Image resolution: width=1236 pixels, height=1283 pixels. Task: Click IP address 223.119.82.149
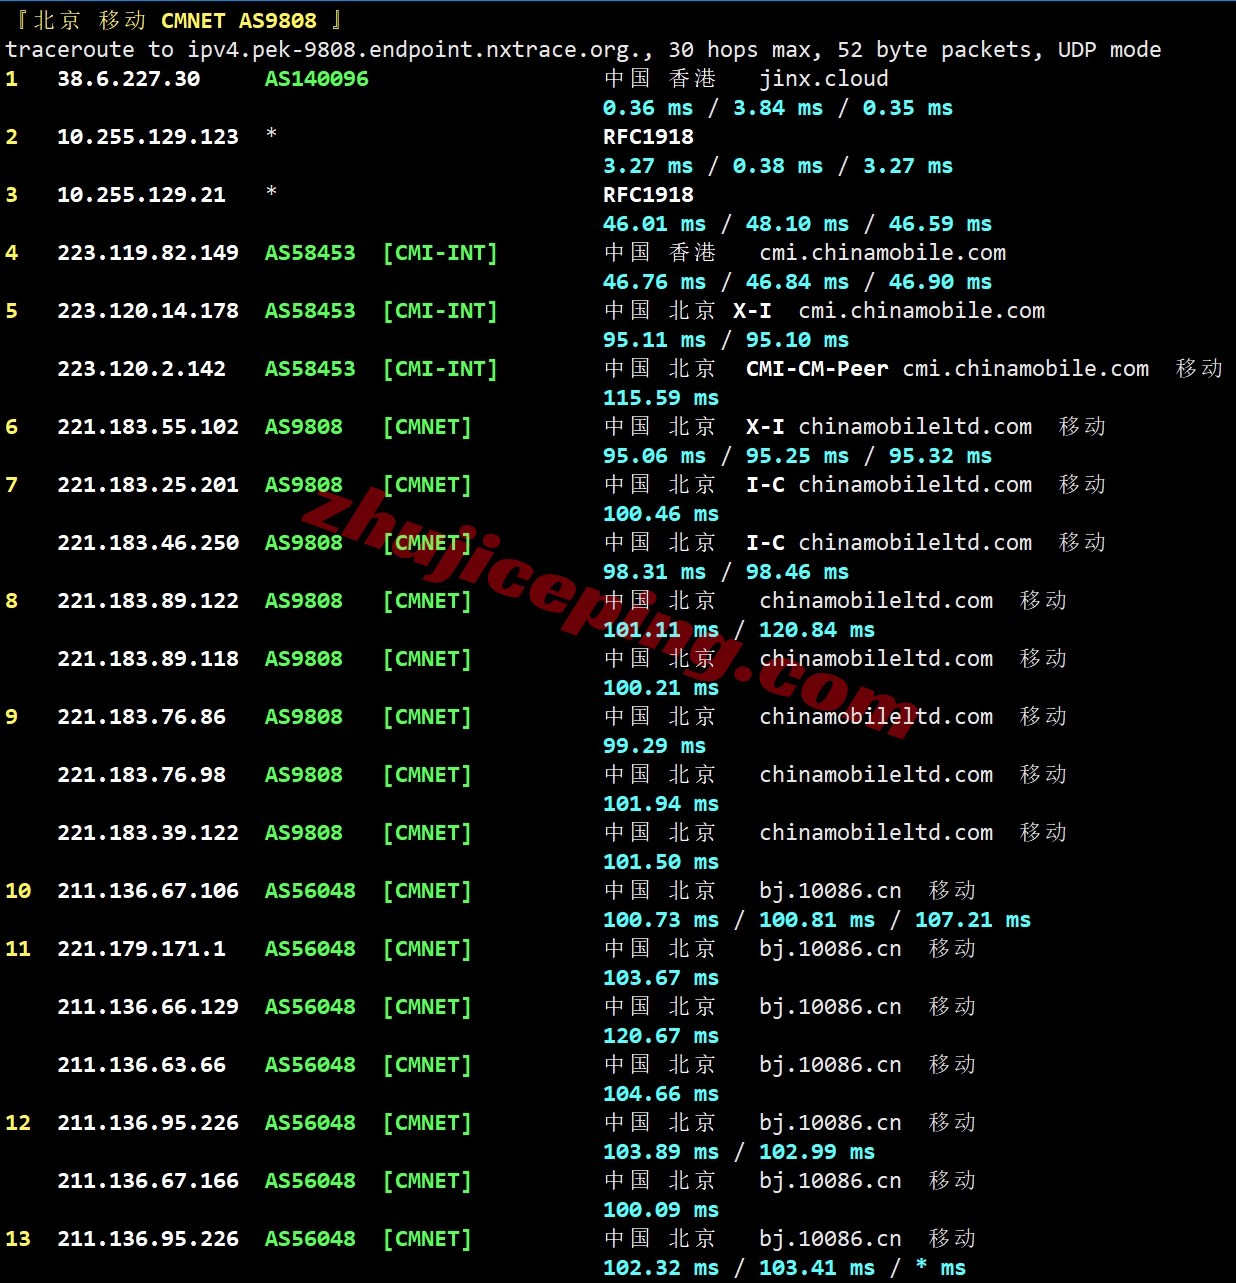pos(148,253)
